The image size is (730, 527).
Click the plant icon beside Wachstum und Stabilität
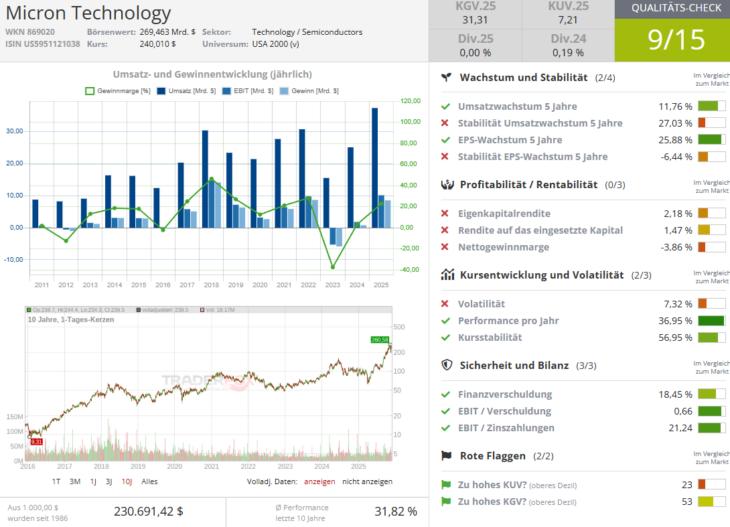448,77
